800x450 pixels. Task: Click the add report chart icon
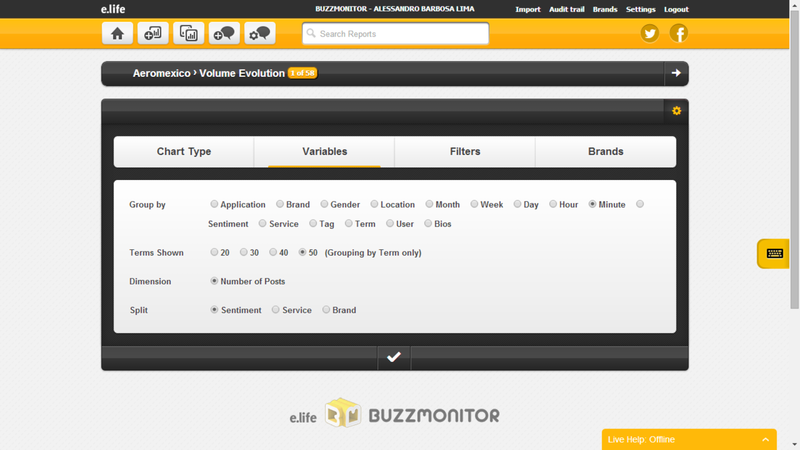click(153, 33)
